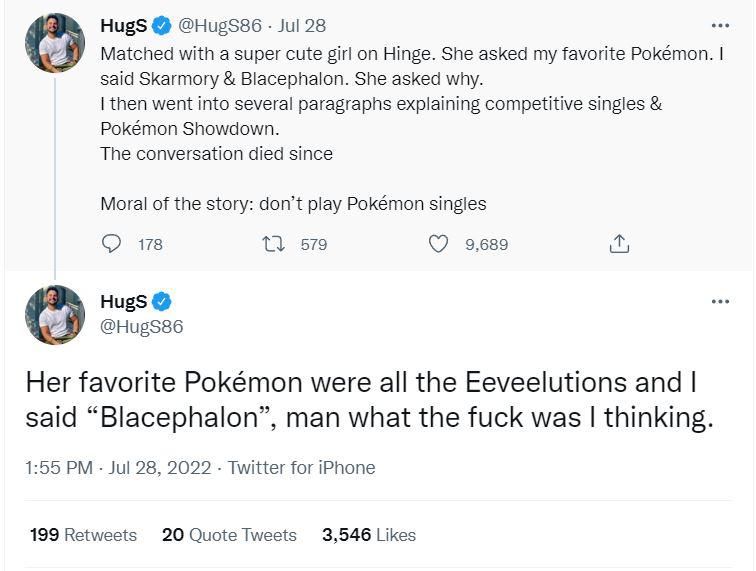Open the HugS profile picture on the second tweet
The image size is (756, 571).
55,315
